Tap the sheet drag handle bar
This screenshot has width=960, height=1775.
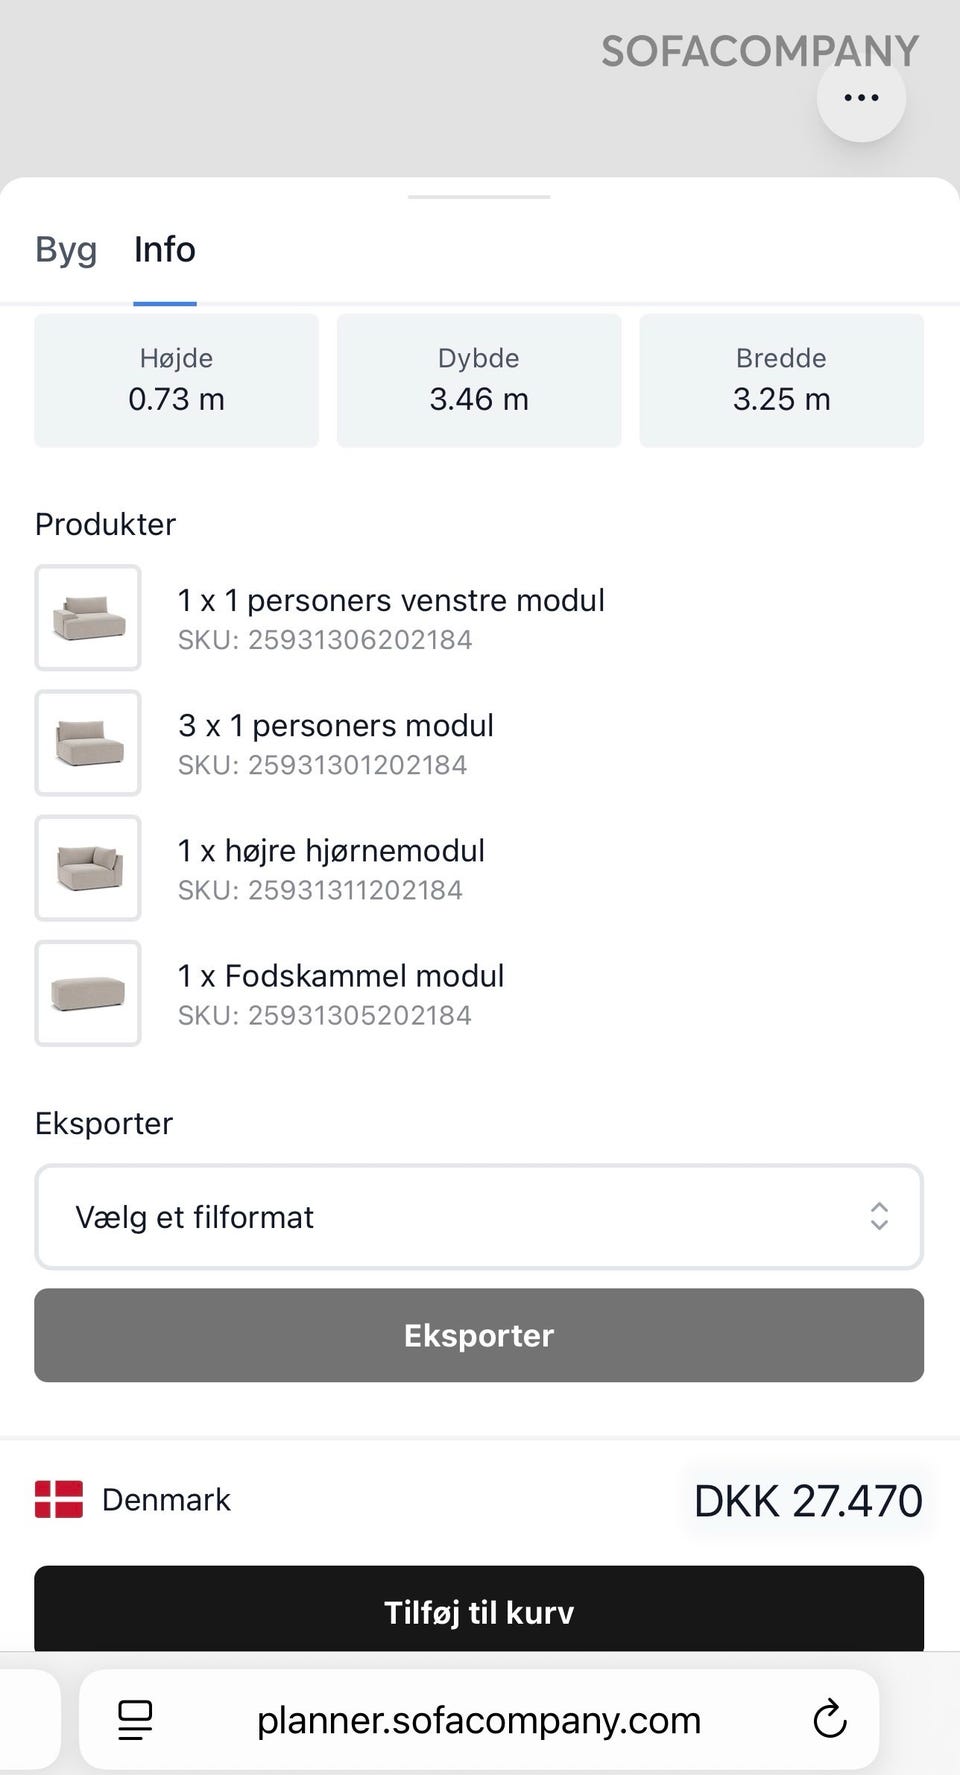pos(479,197)
